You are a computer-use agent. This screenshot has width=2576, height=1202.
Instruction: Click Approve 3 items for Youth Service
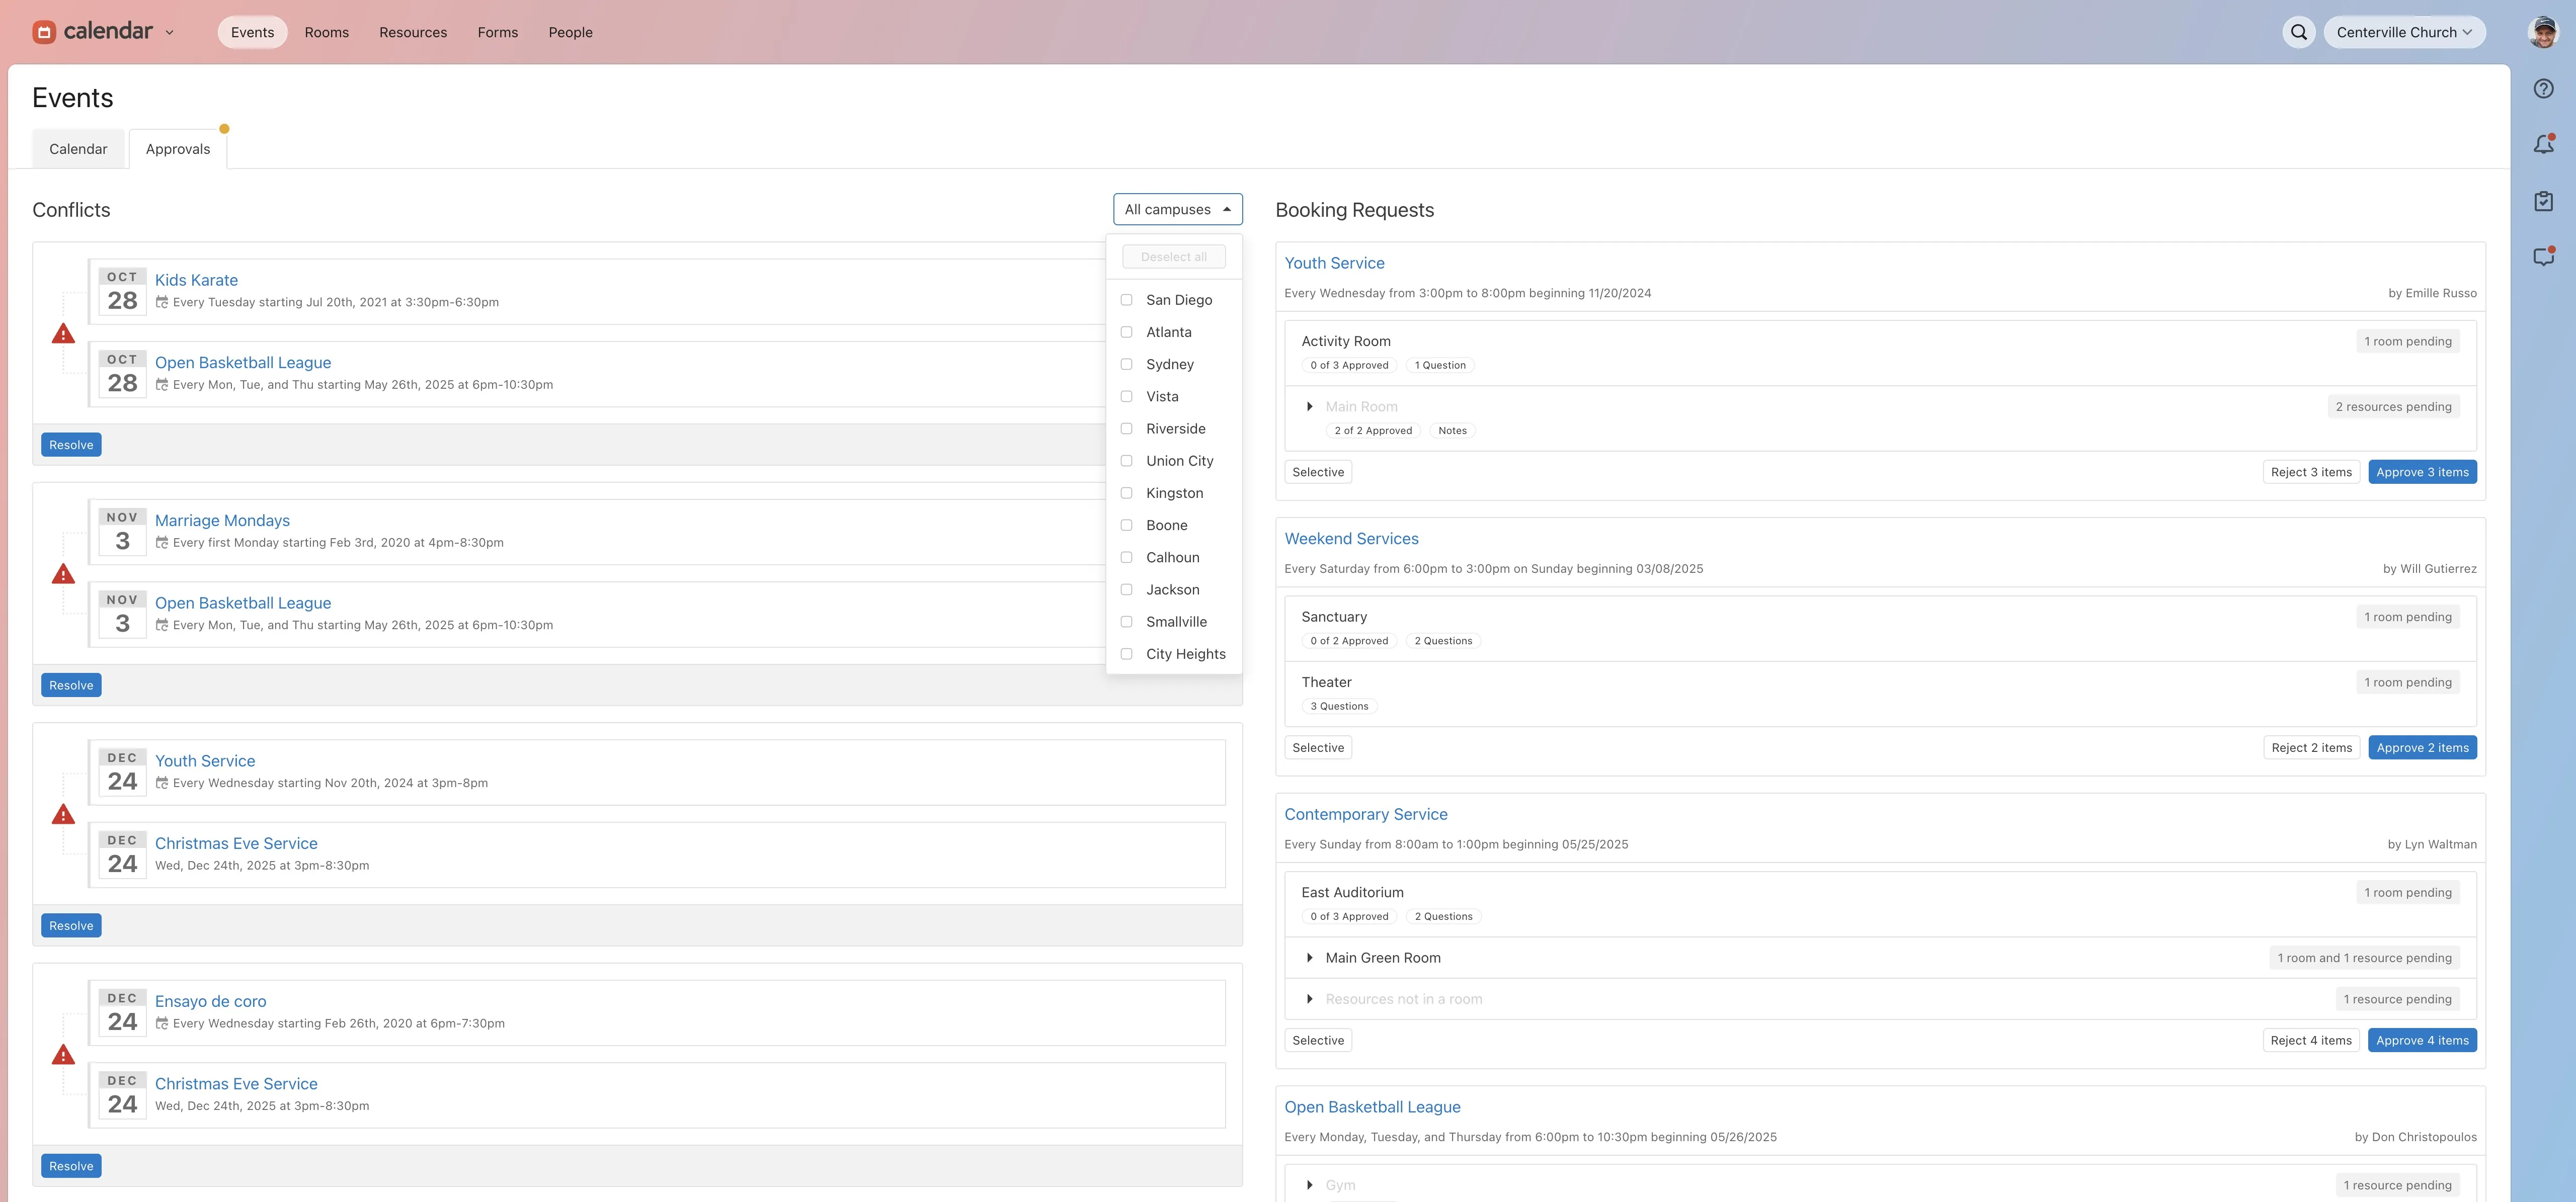[x=2421, y=472]
